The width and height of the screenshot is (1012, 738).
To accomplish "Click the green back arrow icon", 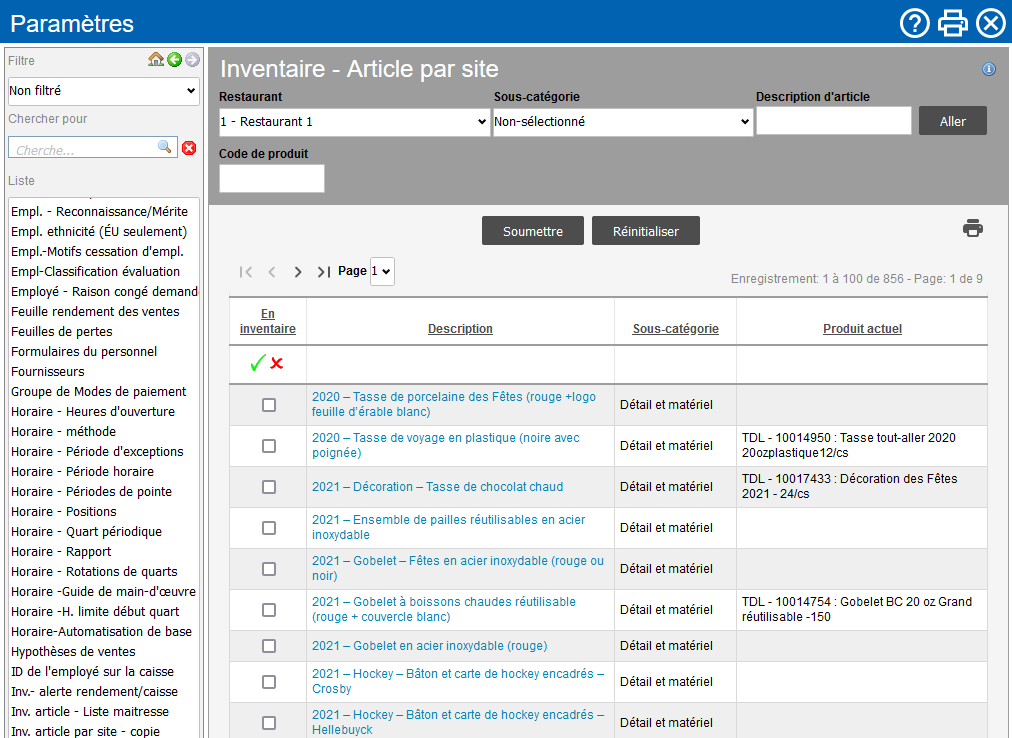I will (x=174, y=60).
